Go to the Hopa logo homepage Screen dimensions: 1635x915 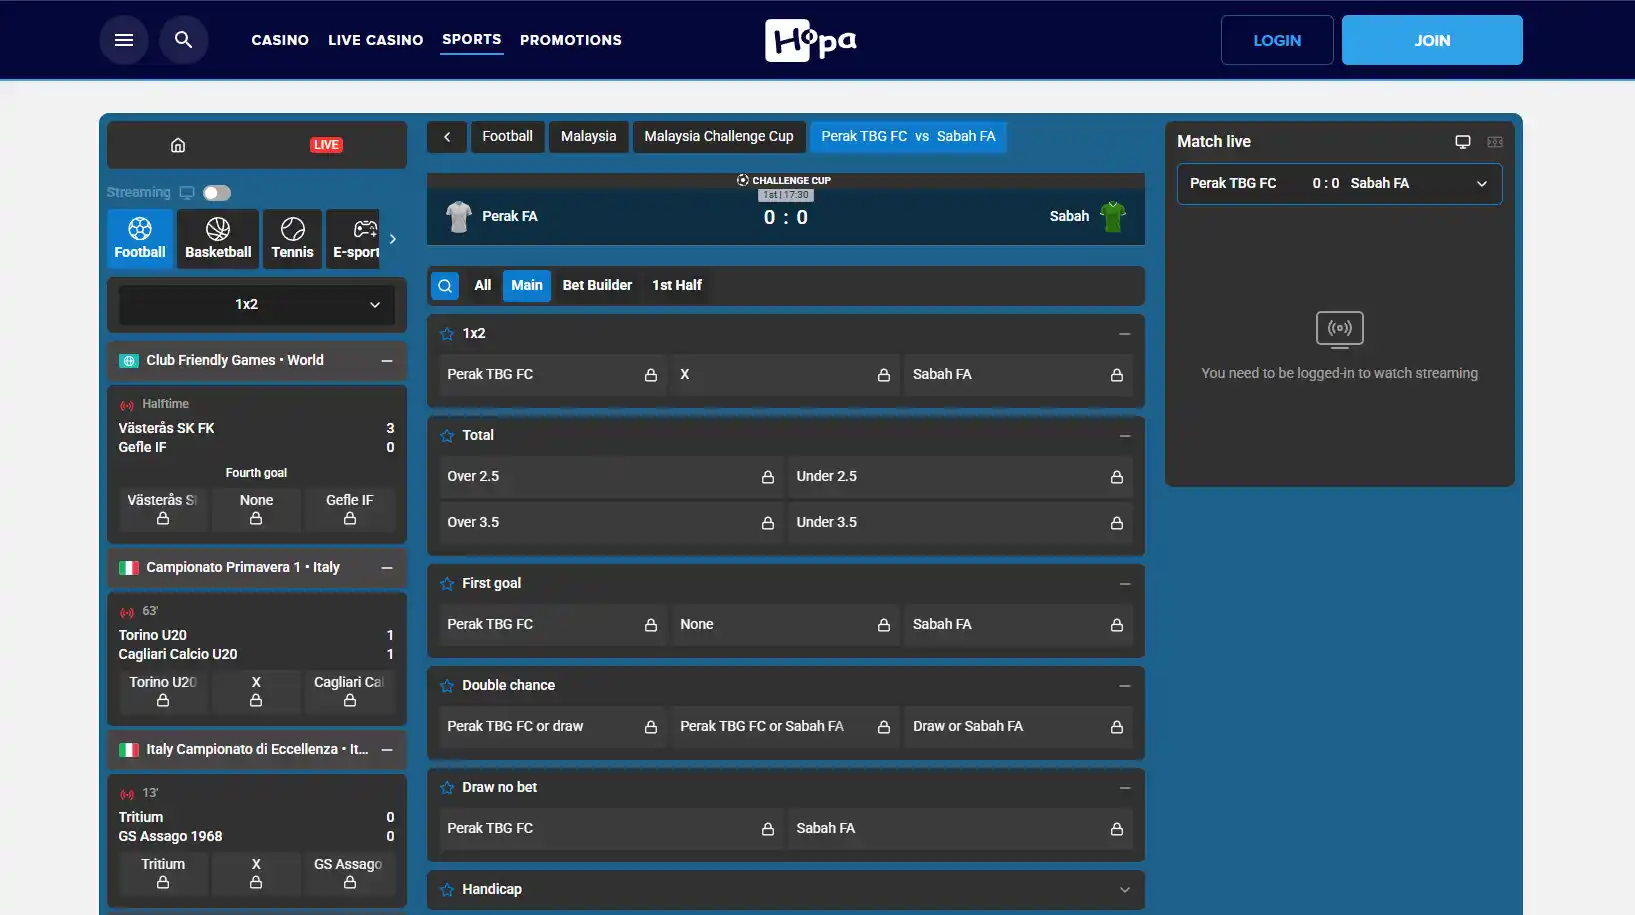coord(811,40)
